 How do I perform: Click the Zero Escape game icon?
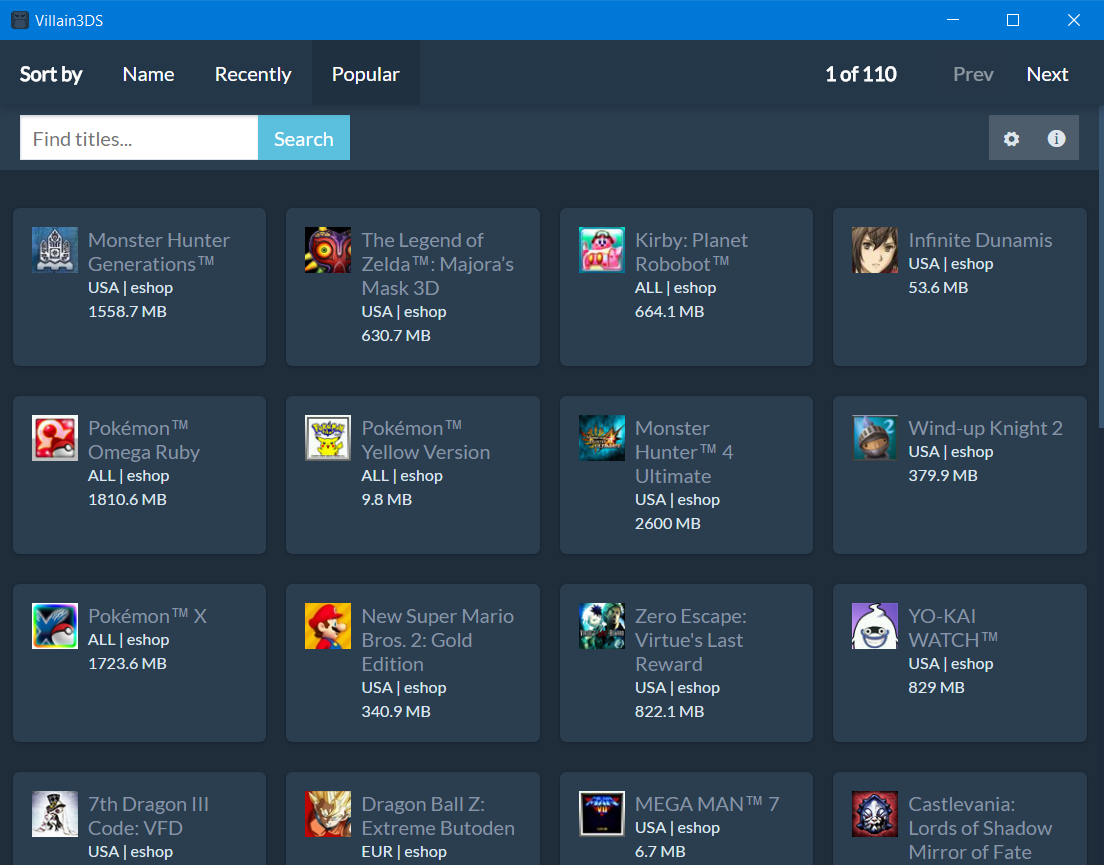coord(602,626)
